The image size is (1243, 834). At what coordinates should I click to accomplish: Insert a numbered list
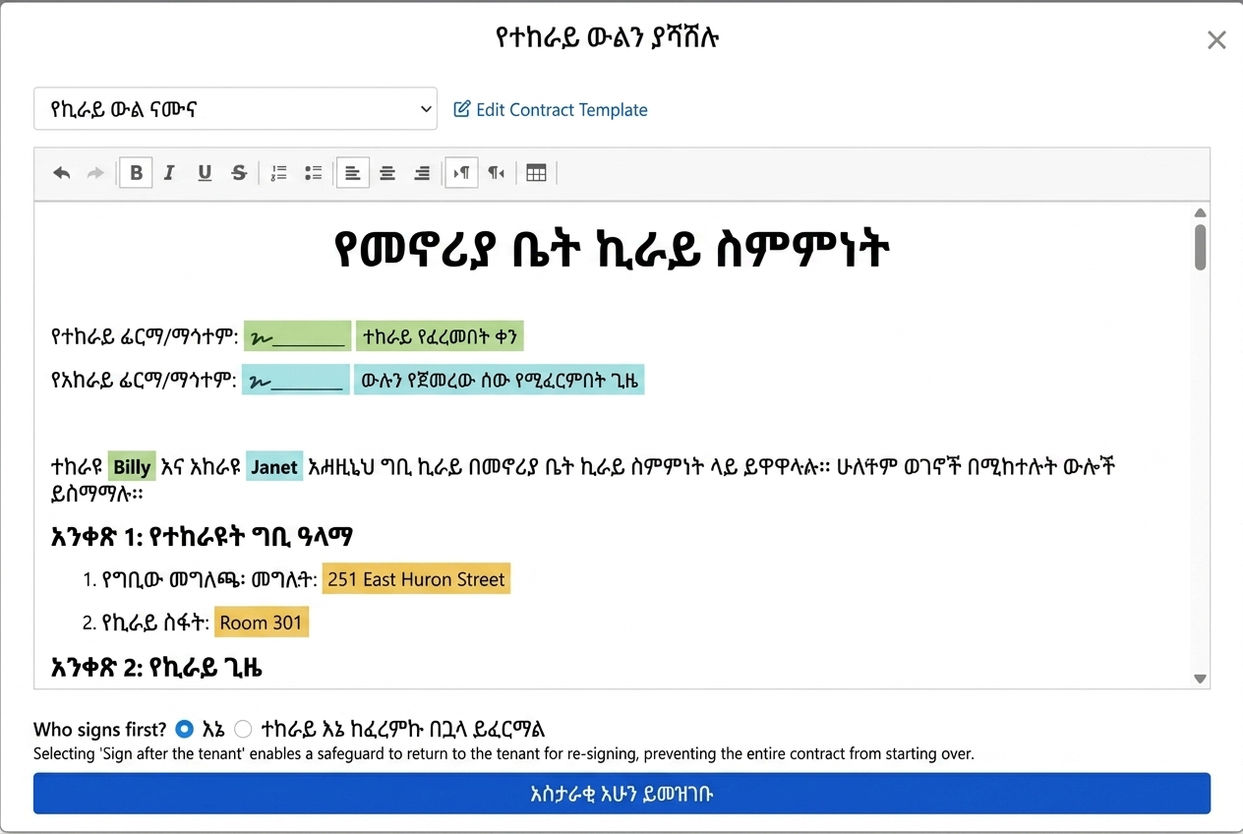pyautogui.click(x=279, y=173)
